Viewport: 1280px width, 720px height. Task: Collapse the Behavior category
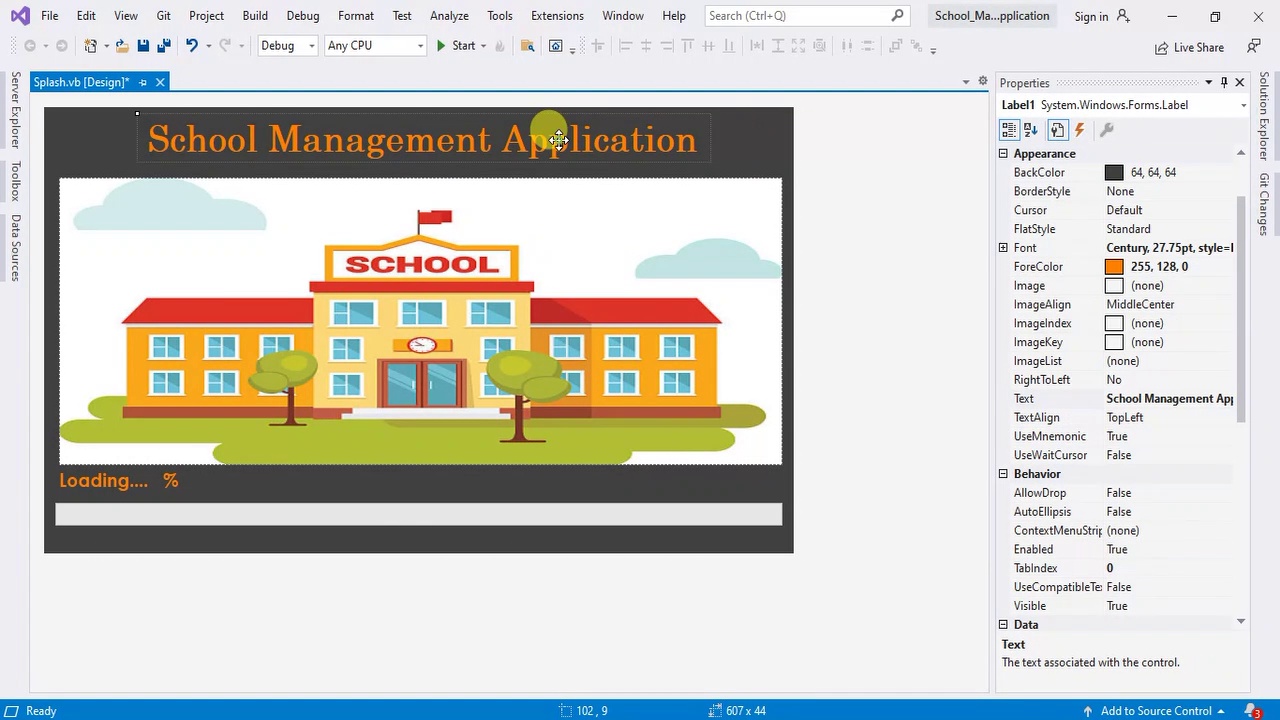[1003, 474]
